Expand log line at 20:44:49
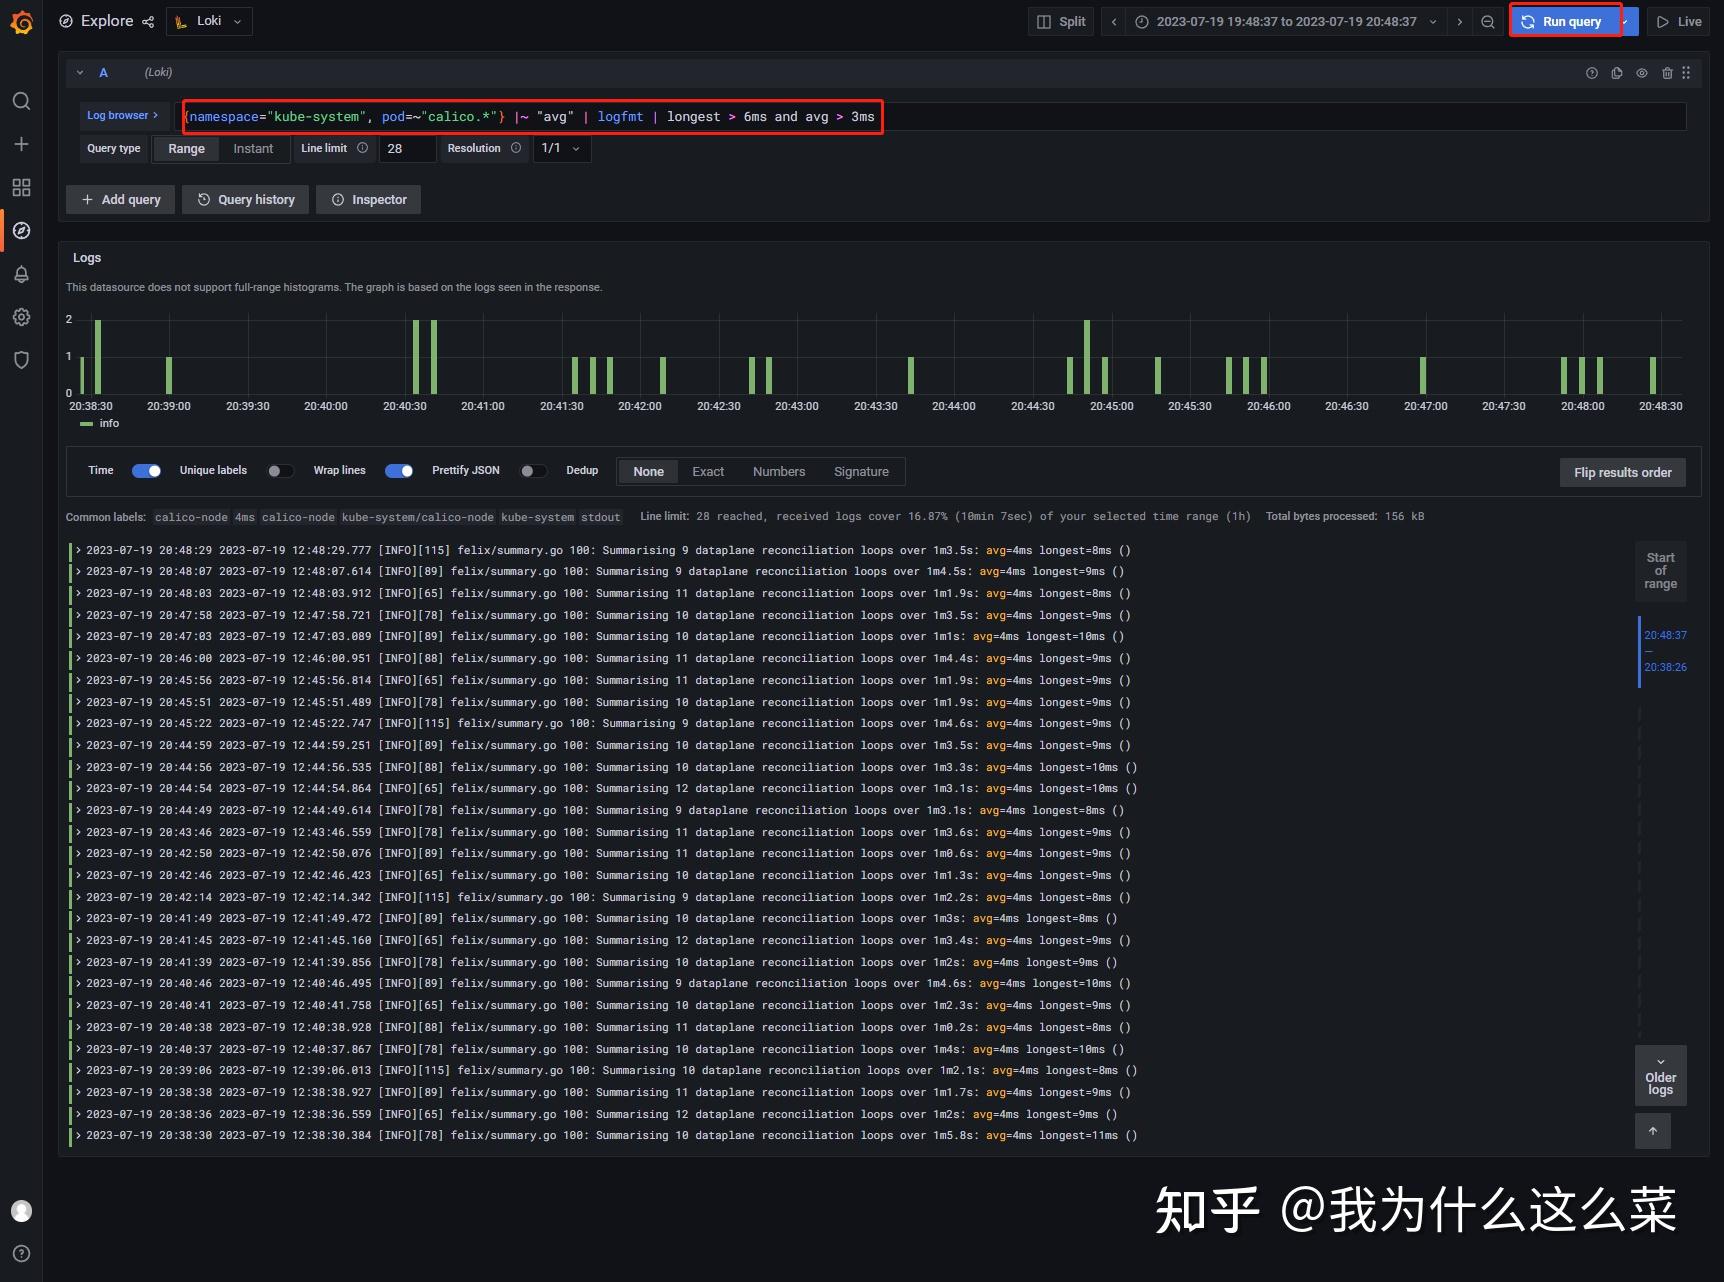Screen dimensions: 1724x1282 [x=79, y=811]
